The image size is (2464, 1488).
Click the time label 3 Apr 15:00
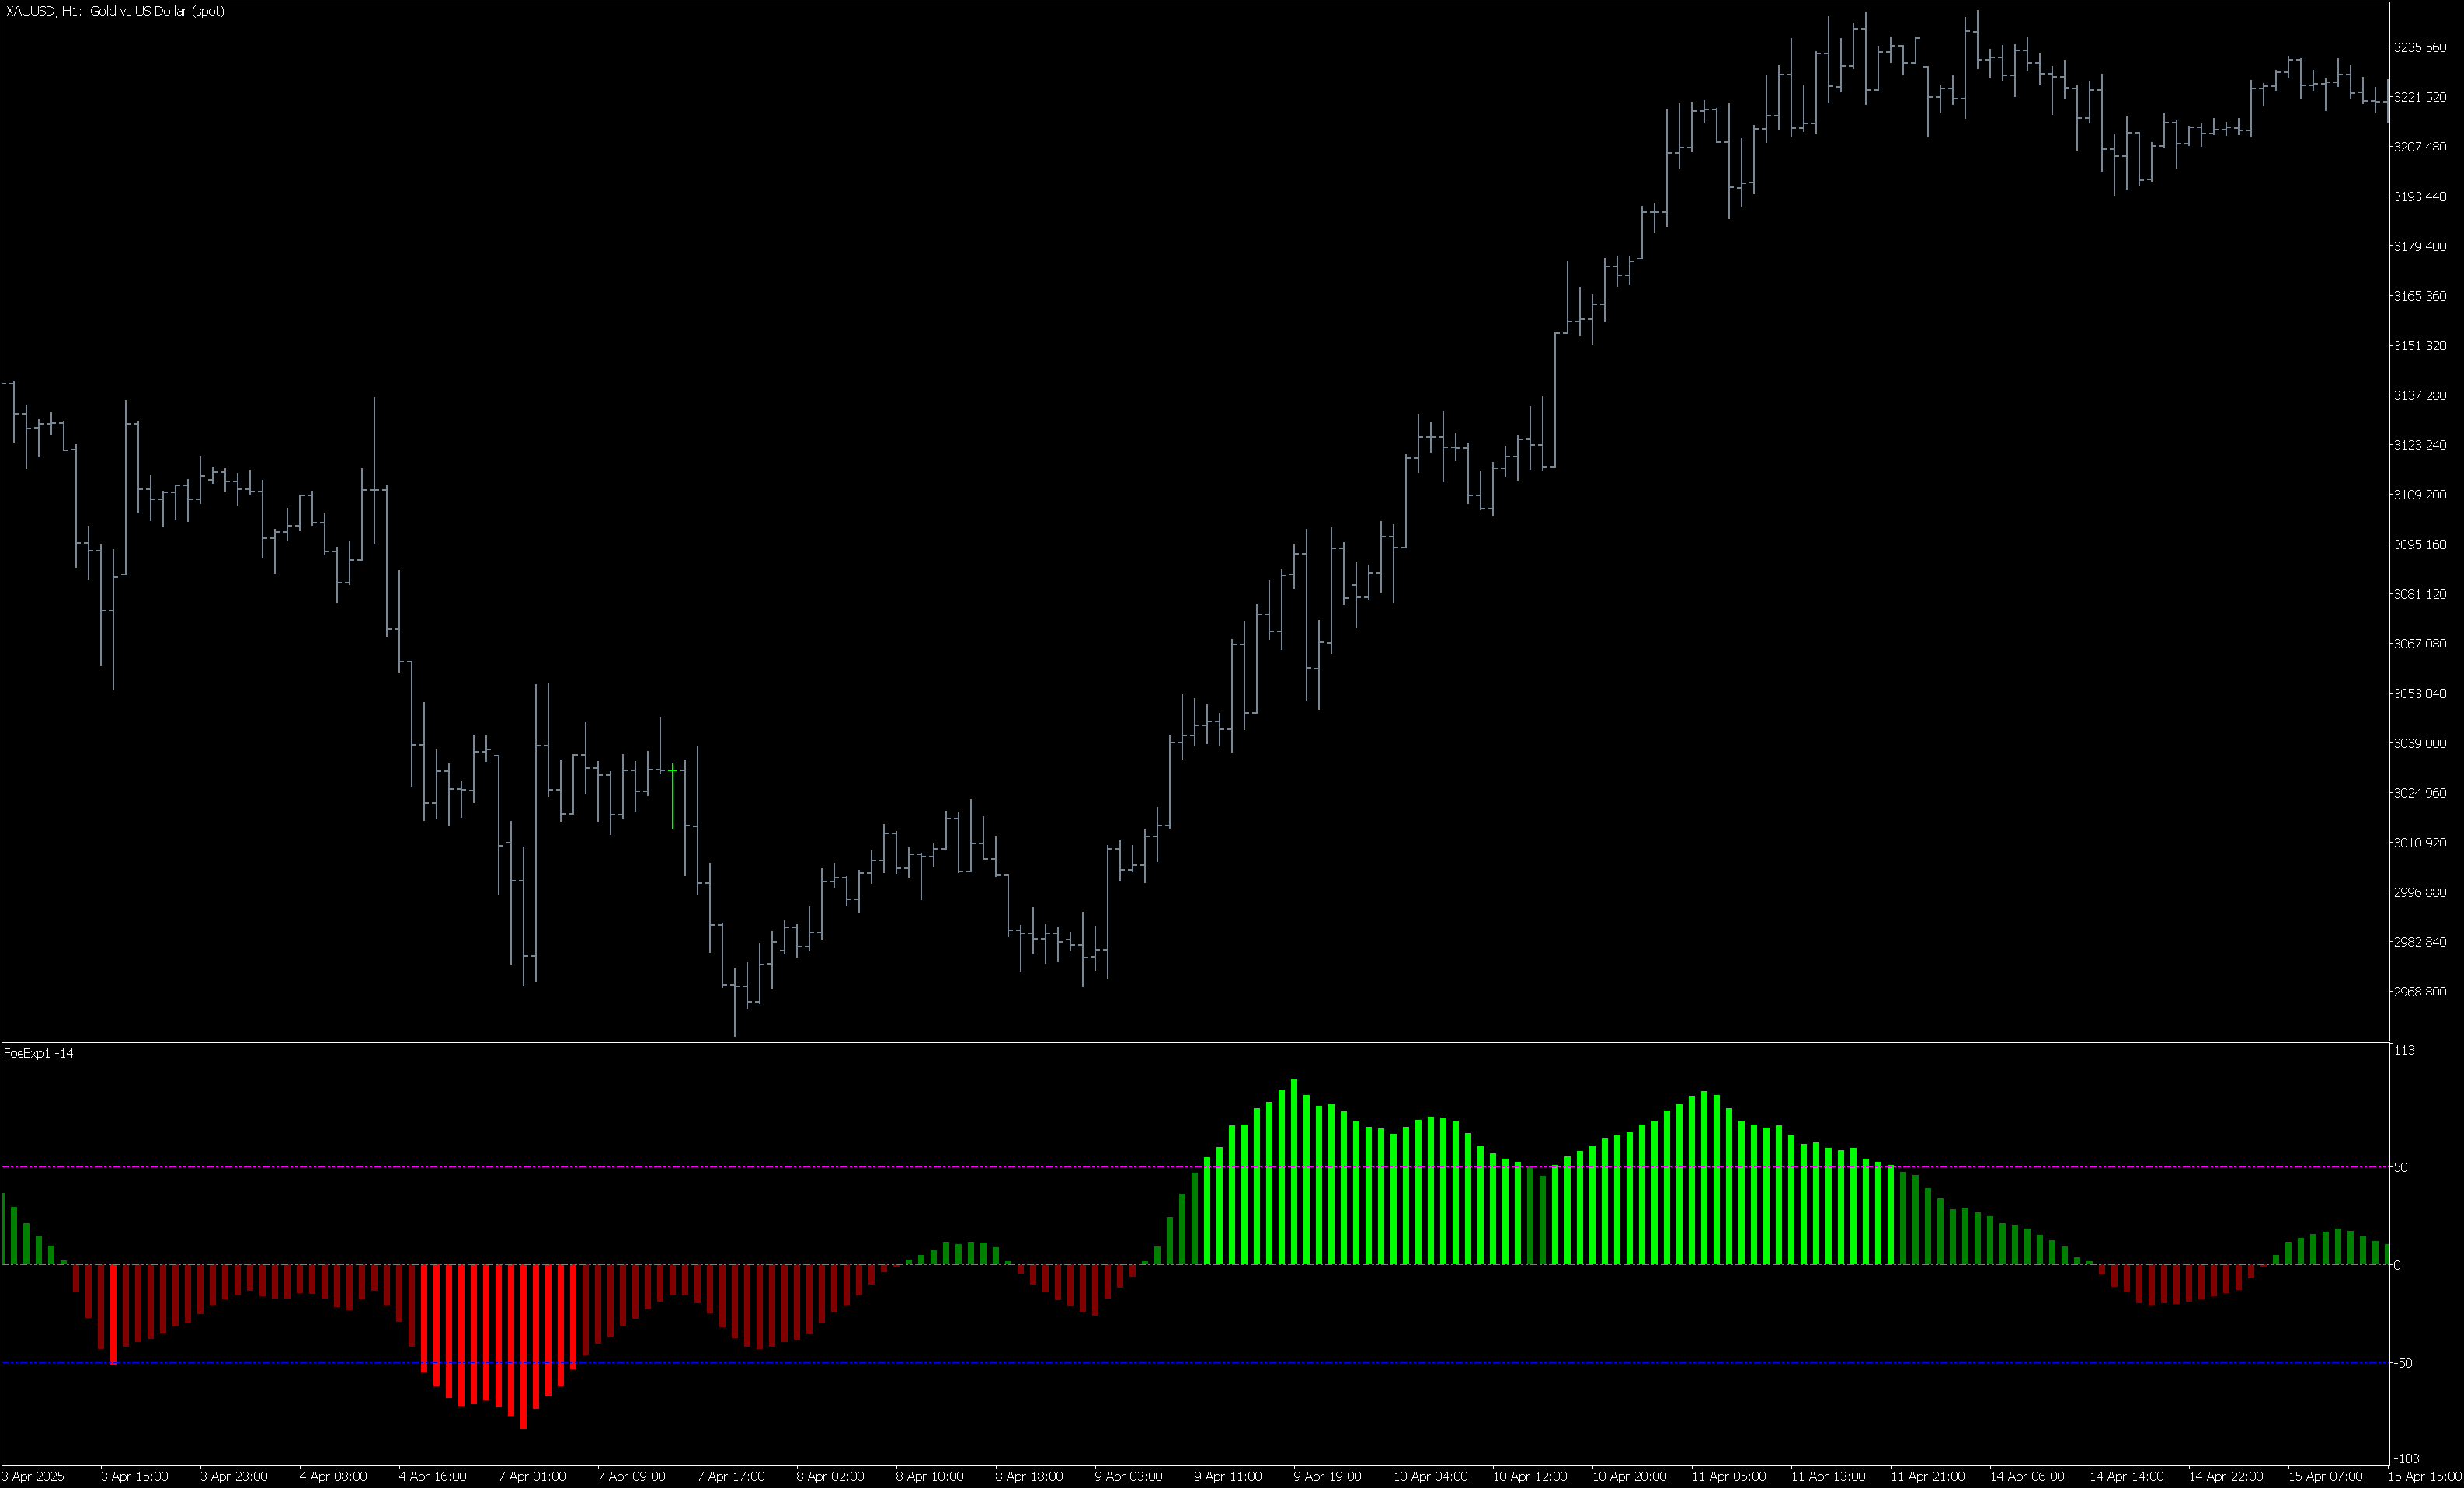[134, 1477]
